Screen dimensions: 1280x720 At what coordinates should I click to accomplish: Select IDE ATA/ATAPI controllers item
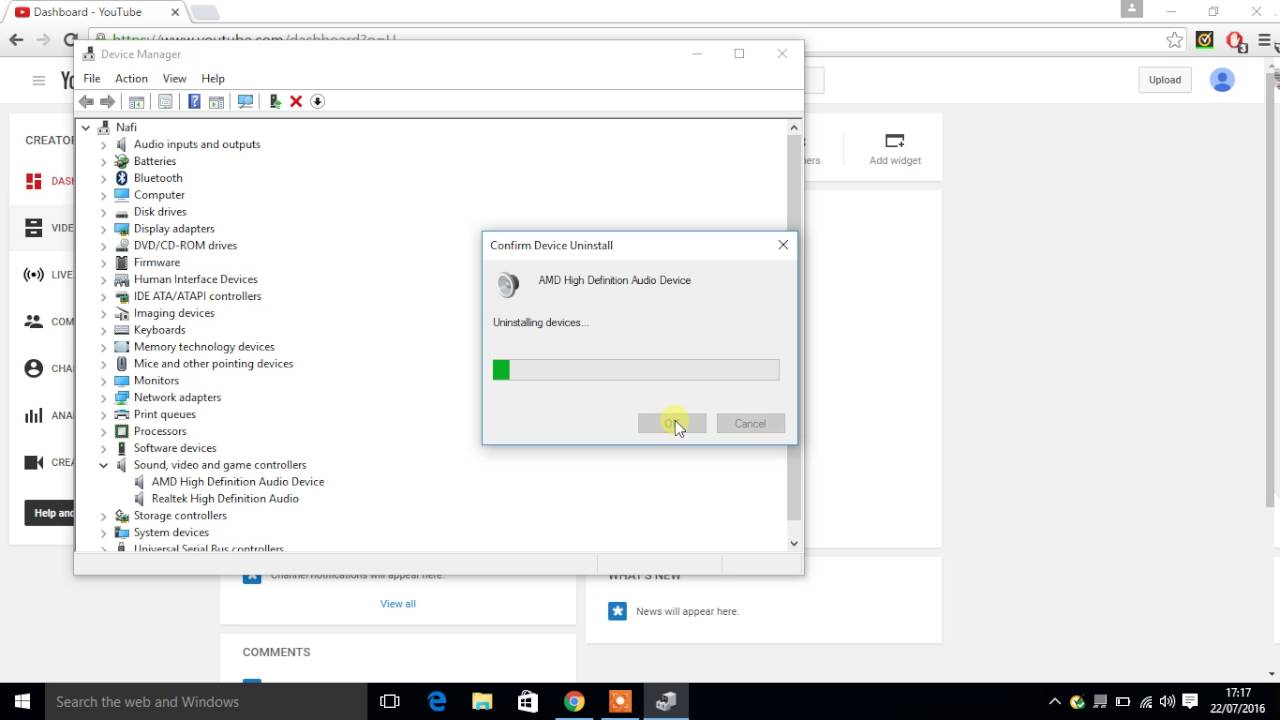point(197,297)
